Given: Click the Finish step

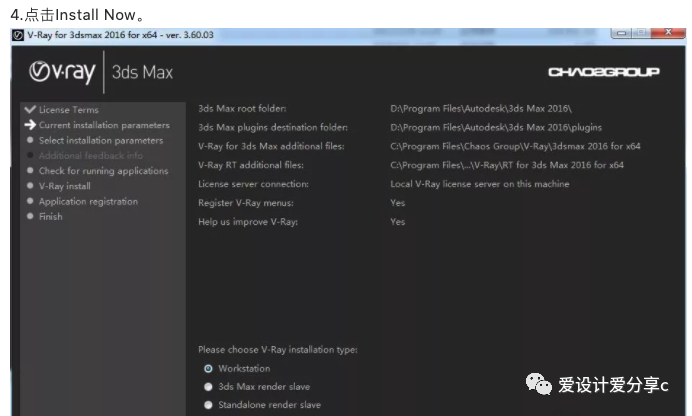Looking at the screenshot, I should pos(50,216).
